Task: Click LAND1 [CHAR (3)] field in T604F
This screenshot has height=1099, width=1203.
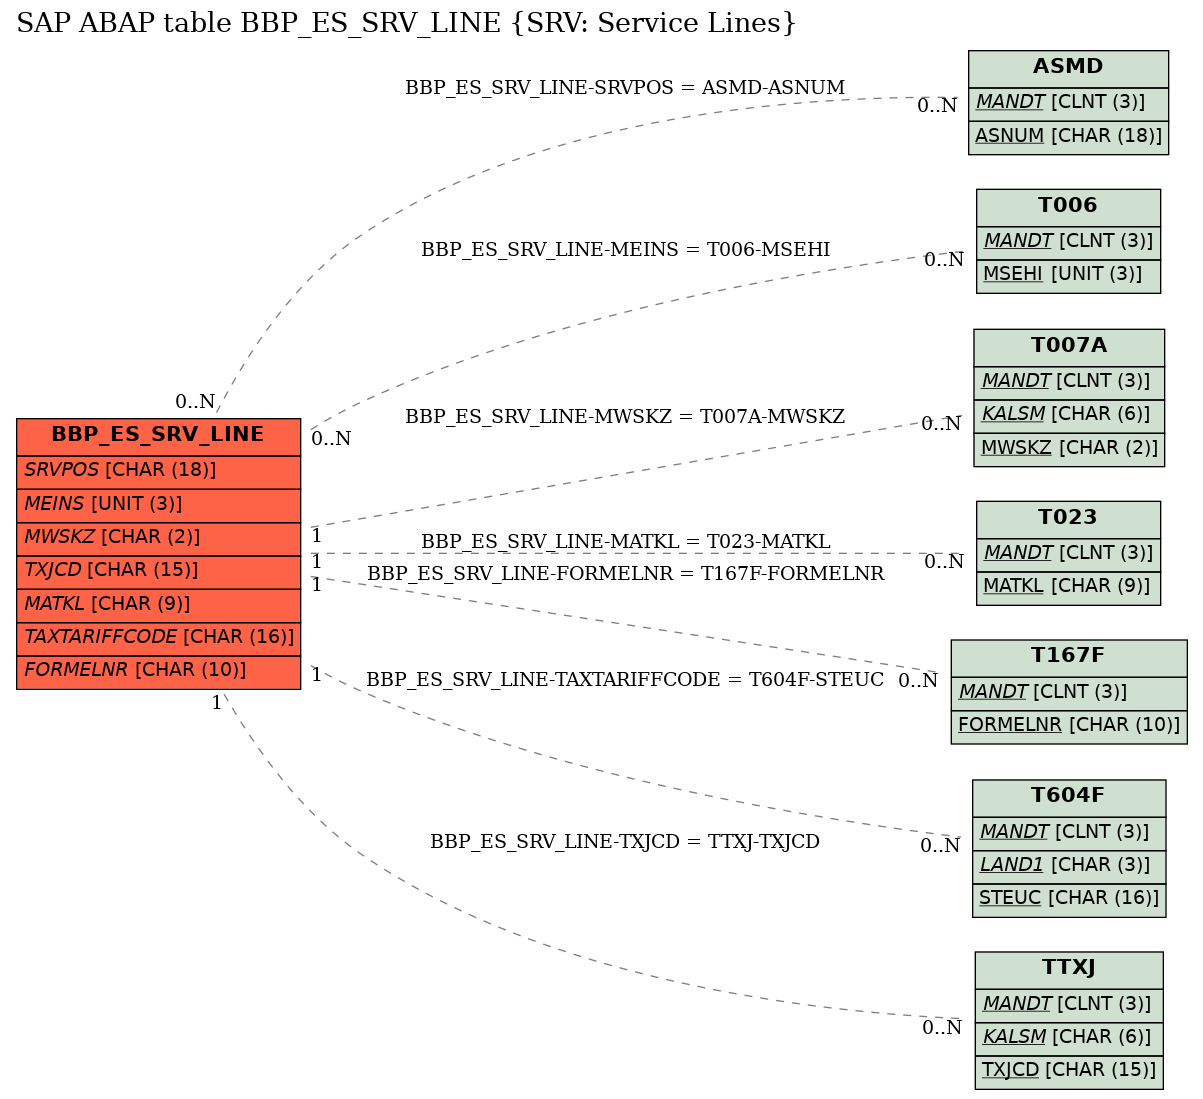Action: coord(1069,866)
